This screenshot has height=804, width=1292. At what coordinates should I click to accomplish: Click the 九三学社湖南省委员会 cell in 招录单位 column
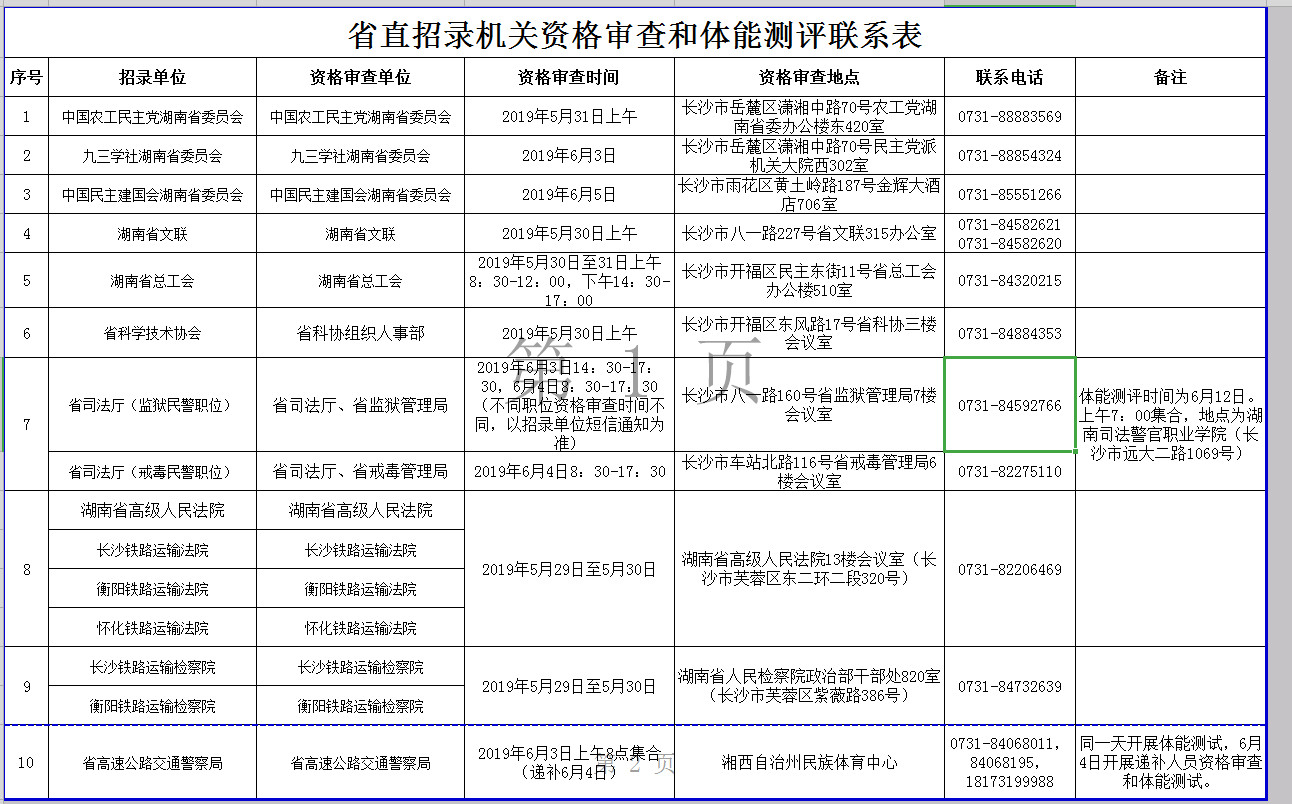coord(152,156)
